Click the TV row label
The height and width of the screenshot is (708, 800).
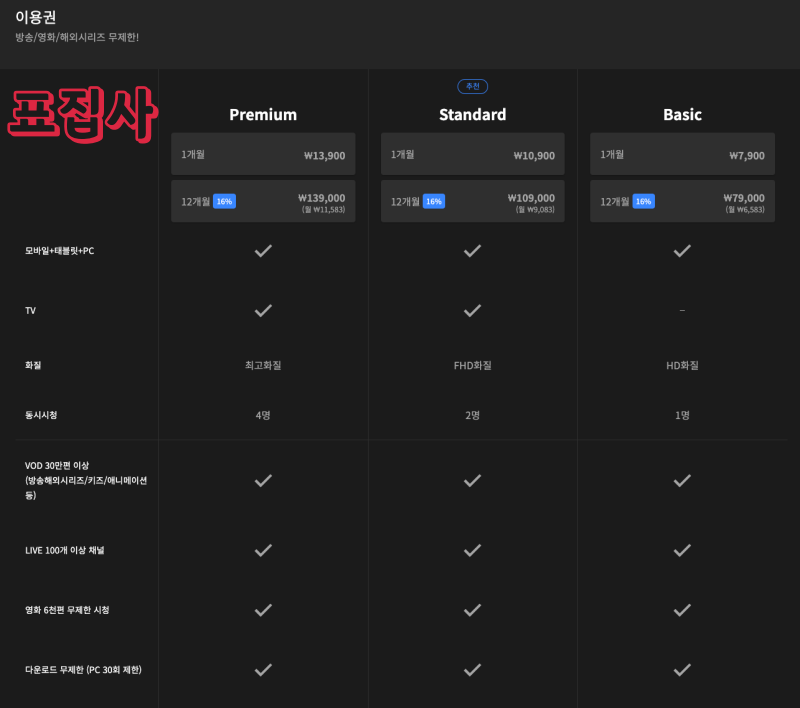point(31,311)
